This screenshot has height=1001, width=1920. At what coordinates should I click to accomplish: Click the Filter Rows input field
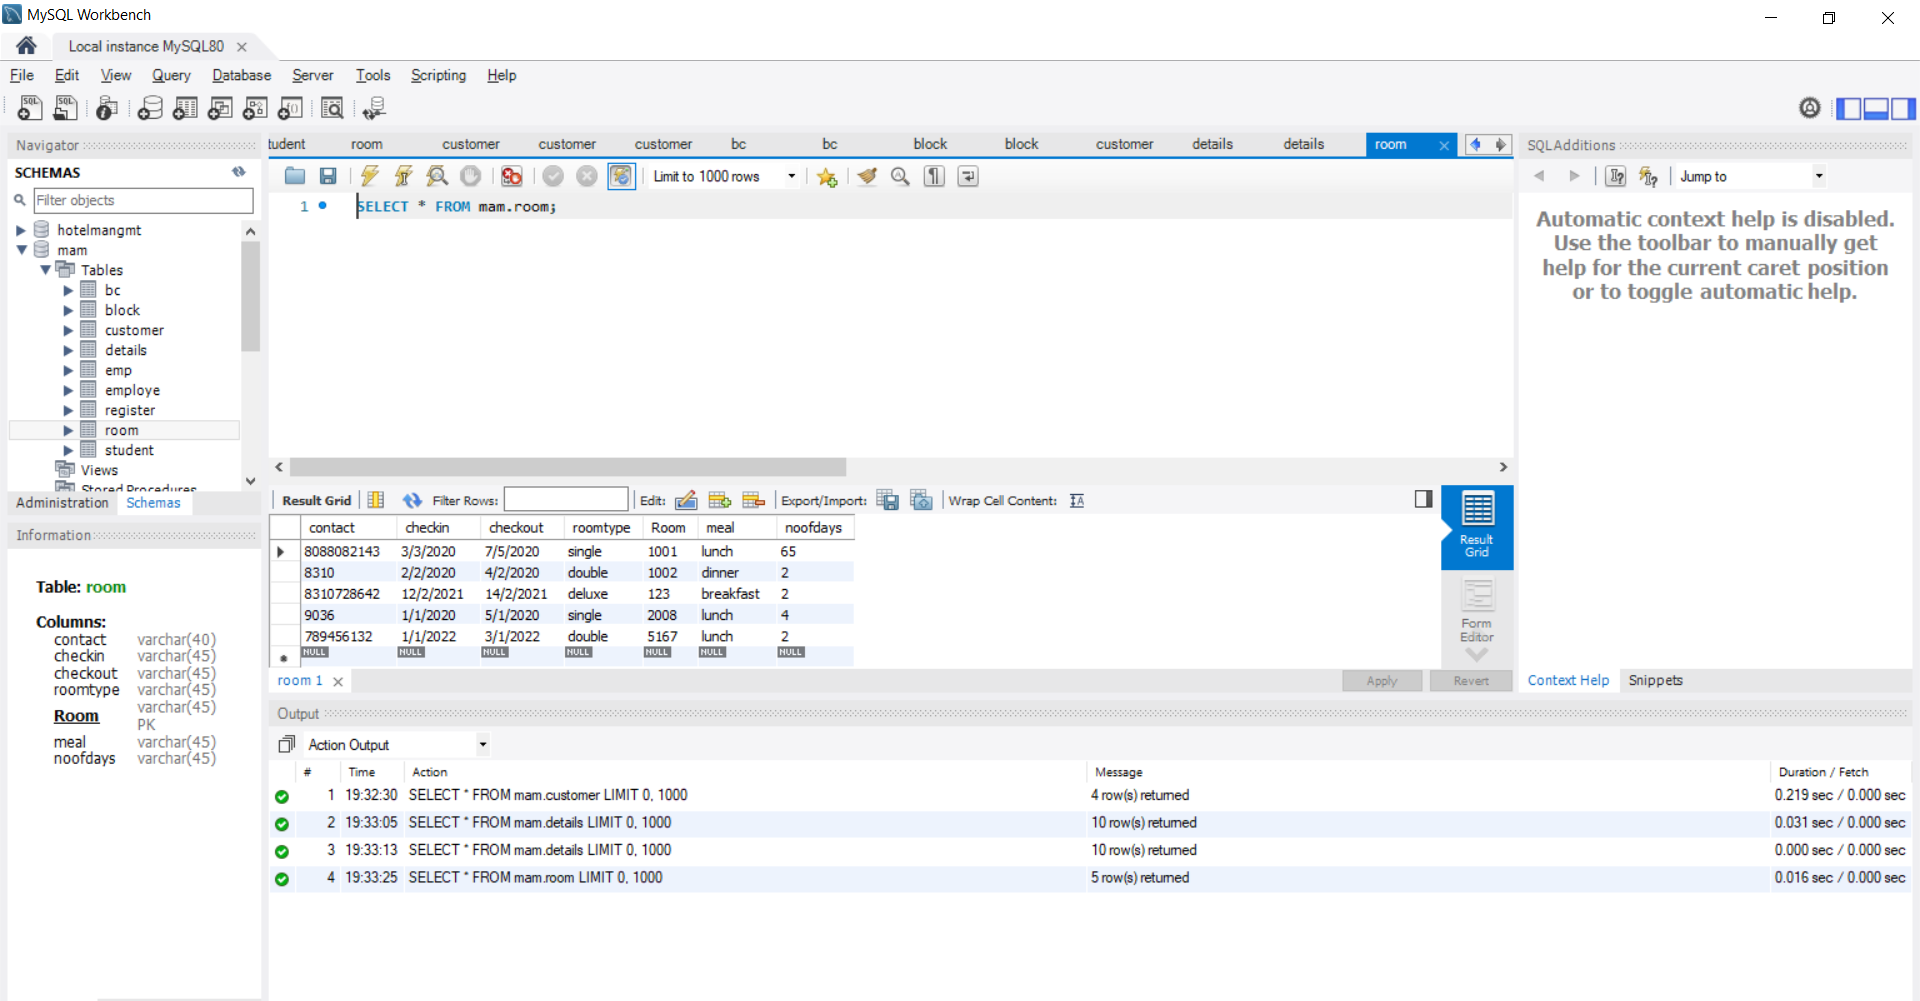(566, 499)
